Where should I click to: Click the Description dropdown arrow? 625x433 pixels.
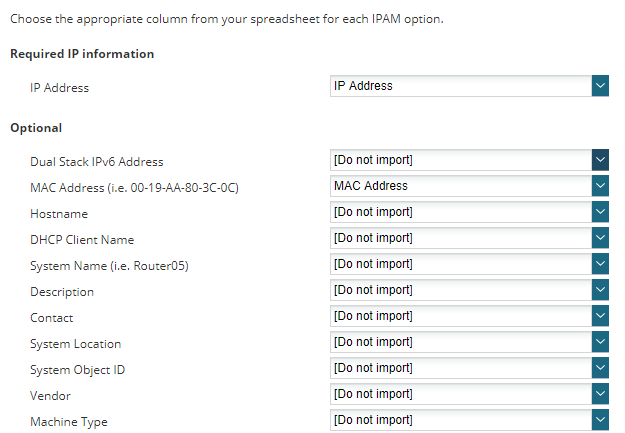click(x=600, y=290)
